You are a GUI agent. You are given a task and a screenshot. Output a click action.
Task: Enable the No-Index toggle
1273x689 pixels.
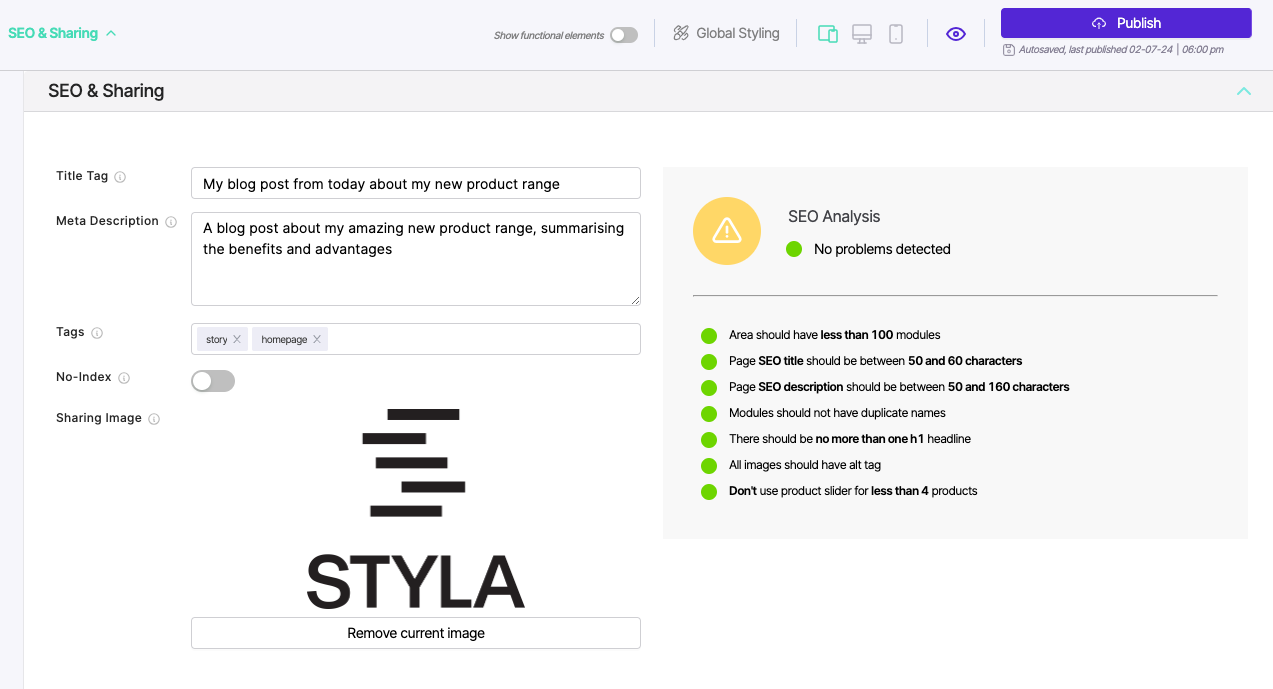coord(213,381)
